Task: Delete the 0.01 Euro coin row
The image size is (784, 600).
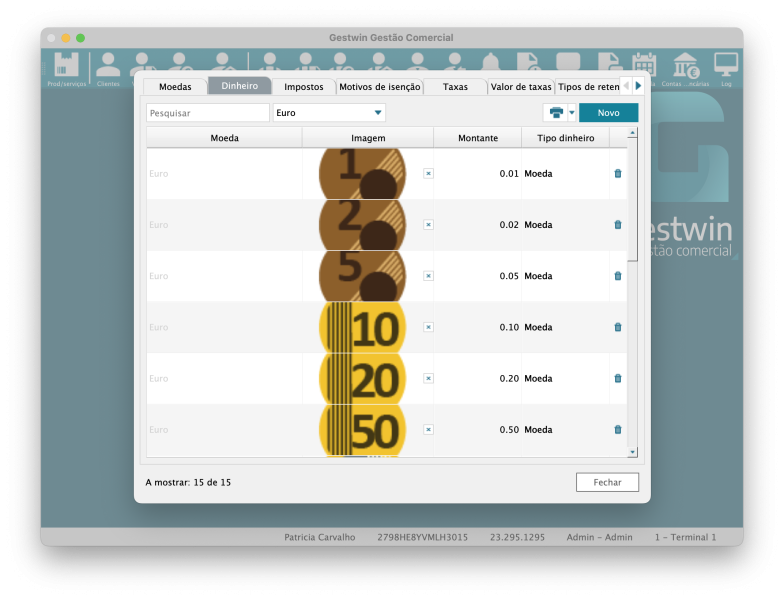Action: [x=617, y=173]
